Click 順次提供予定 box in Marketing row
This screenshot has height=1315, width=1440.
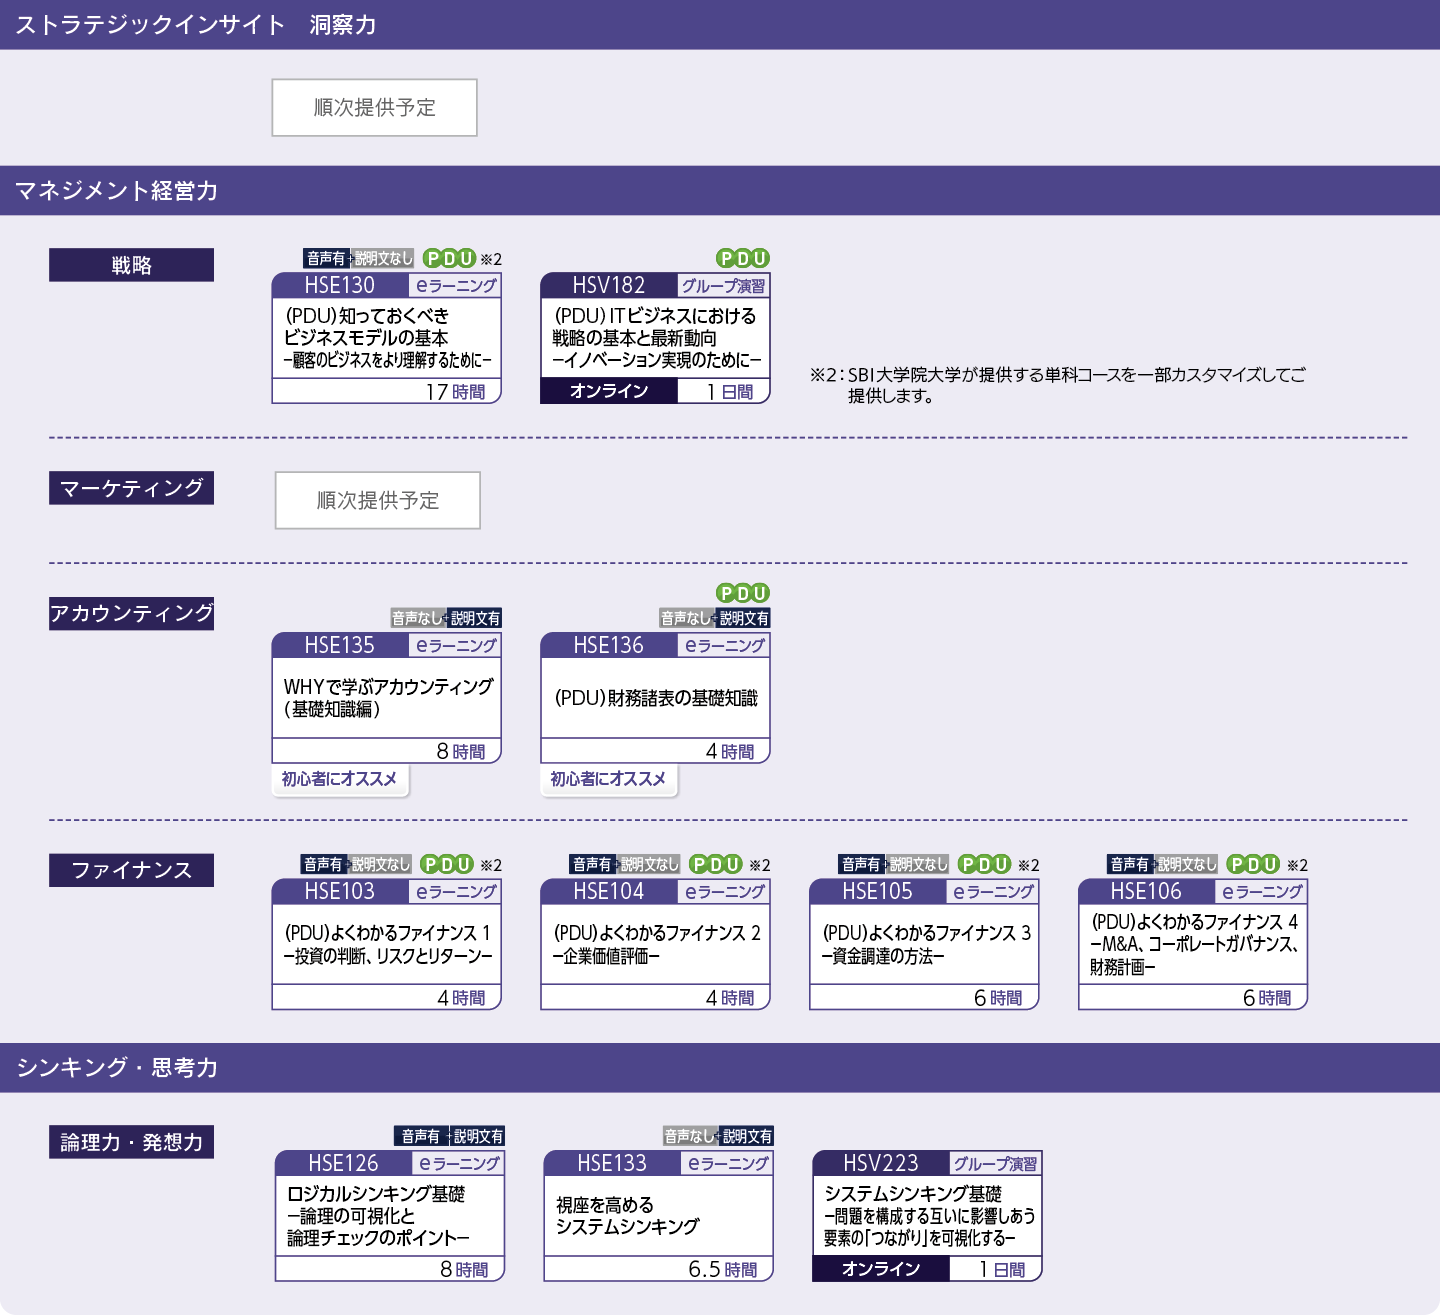coord(378,500)
